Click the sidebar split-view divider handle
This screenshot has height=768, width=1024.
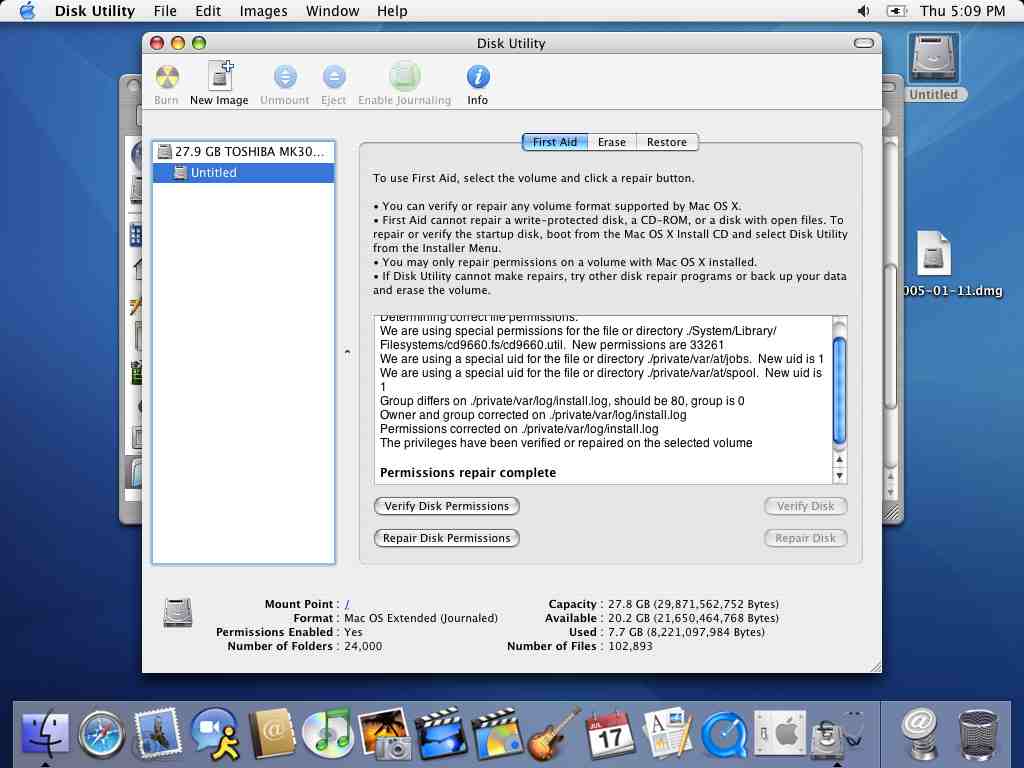pyautogui.click(x=347, y=353)
